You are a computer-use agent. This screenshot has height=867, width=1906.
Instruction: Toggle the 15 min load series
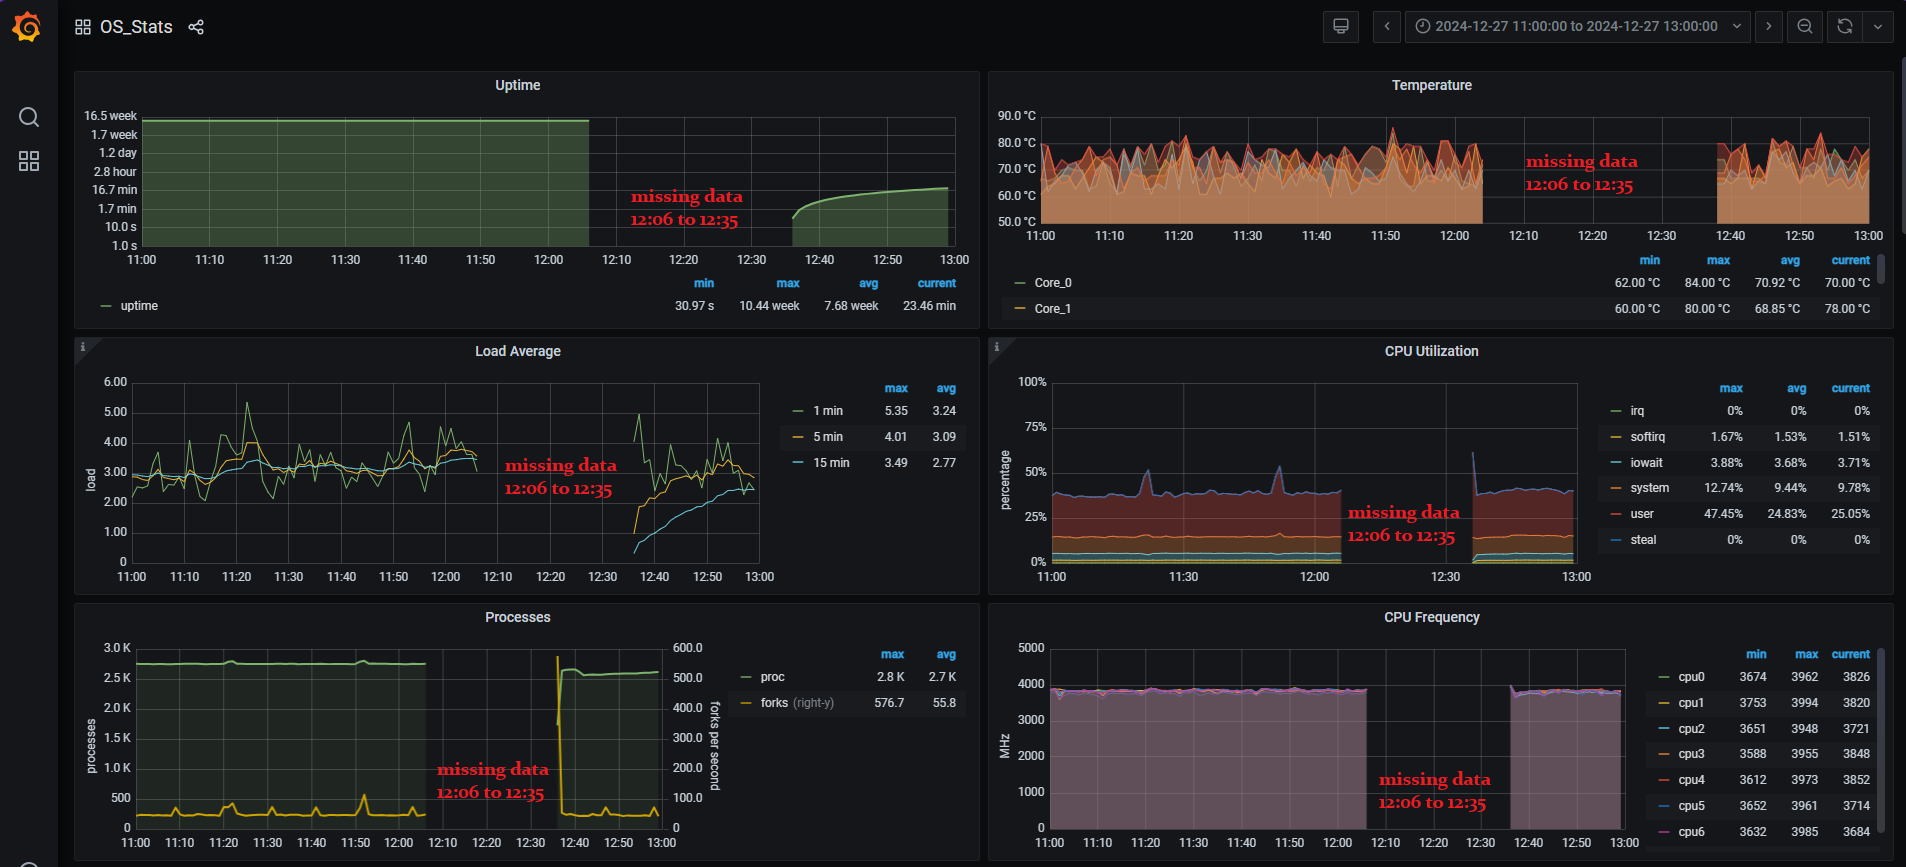click(x=831, y=463)
